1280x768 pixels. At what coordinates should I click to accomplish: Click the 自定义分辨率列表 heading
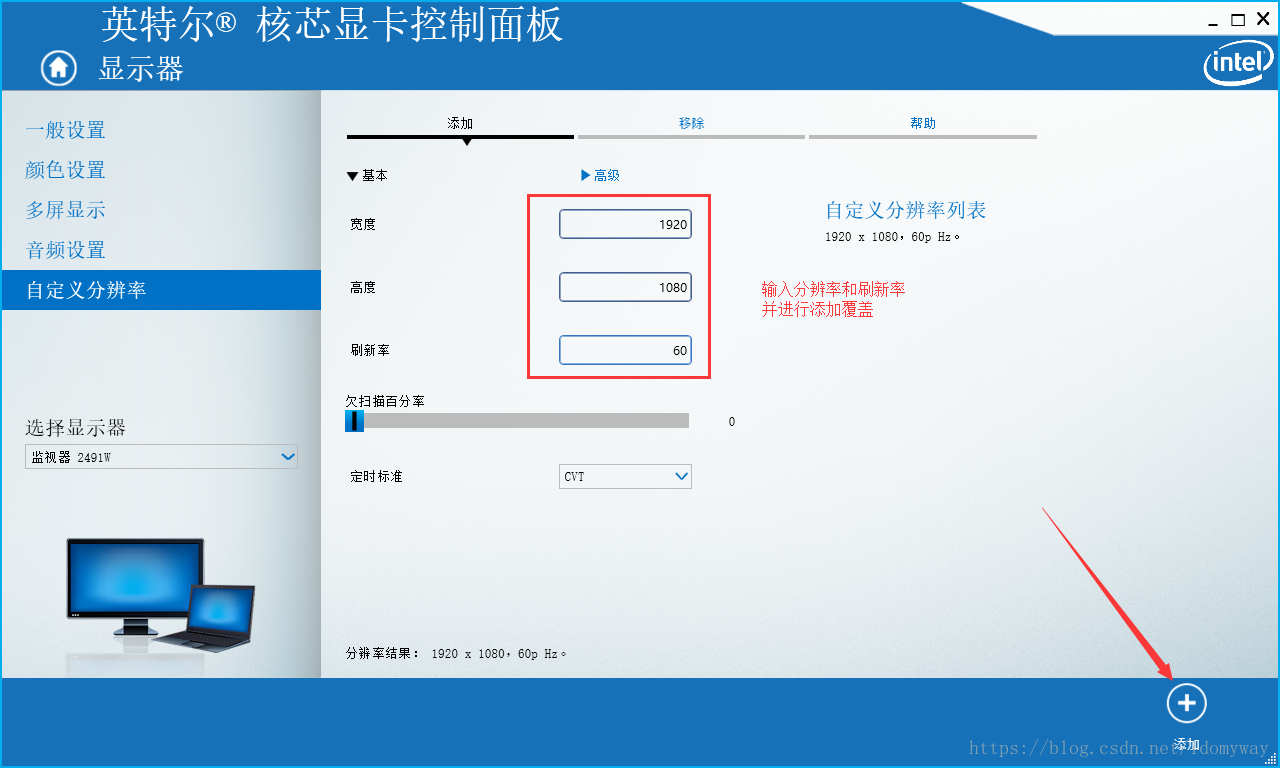tap(906, 210)
